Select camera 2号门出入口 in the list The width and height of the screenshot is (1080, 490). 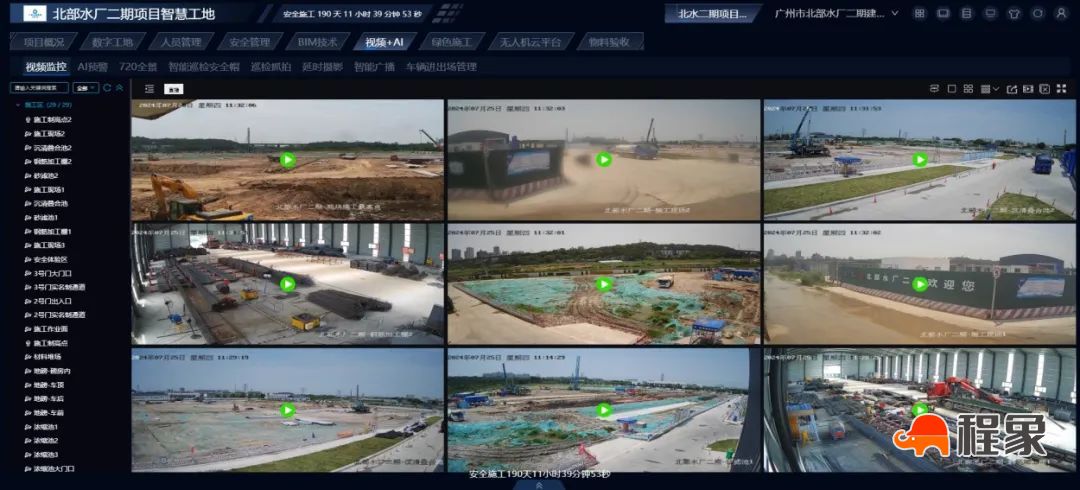pos(52,301)
